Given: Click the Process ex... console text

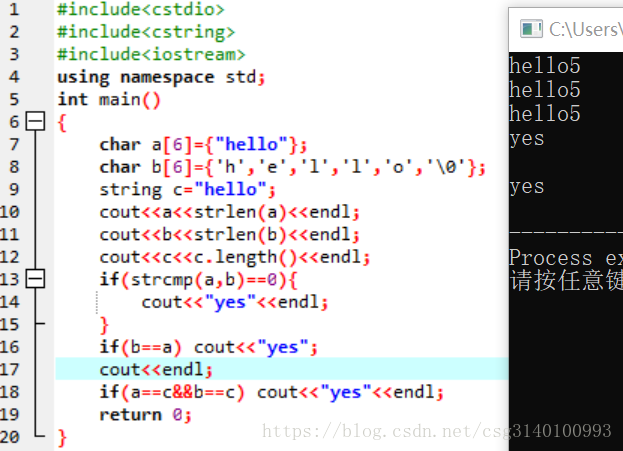Looking at the screenshot, I should tap(566, 258).
